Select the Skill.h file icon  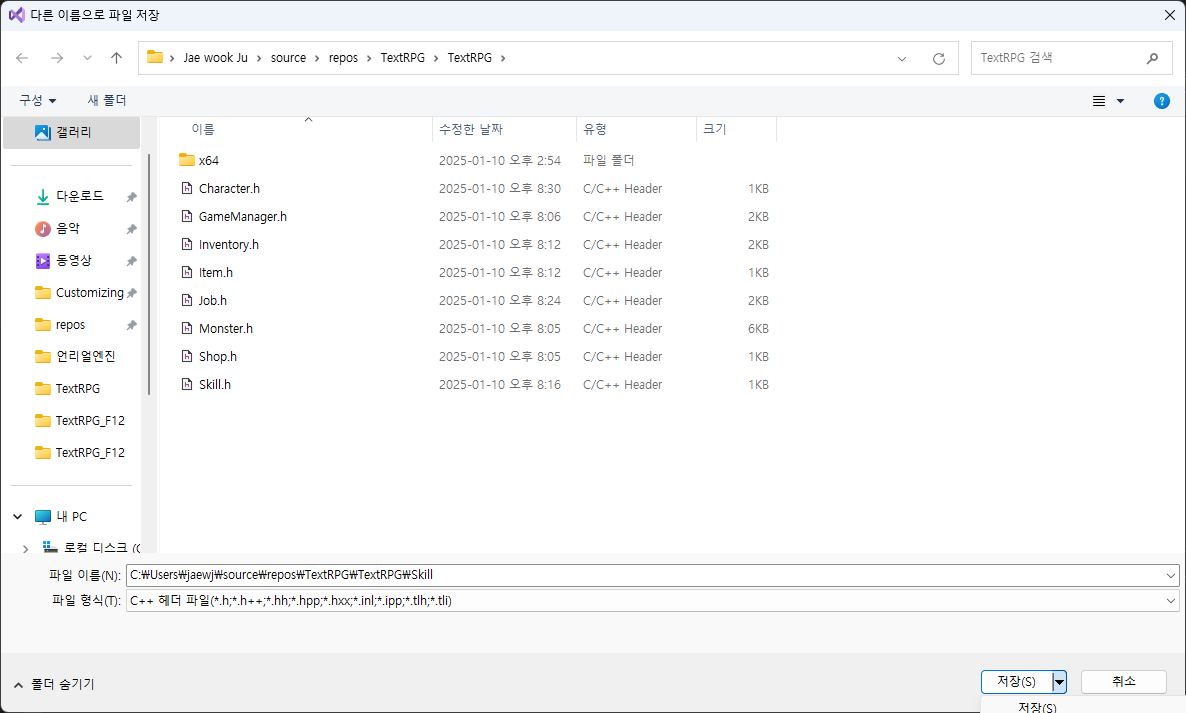(187, 384)
